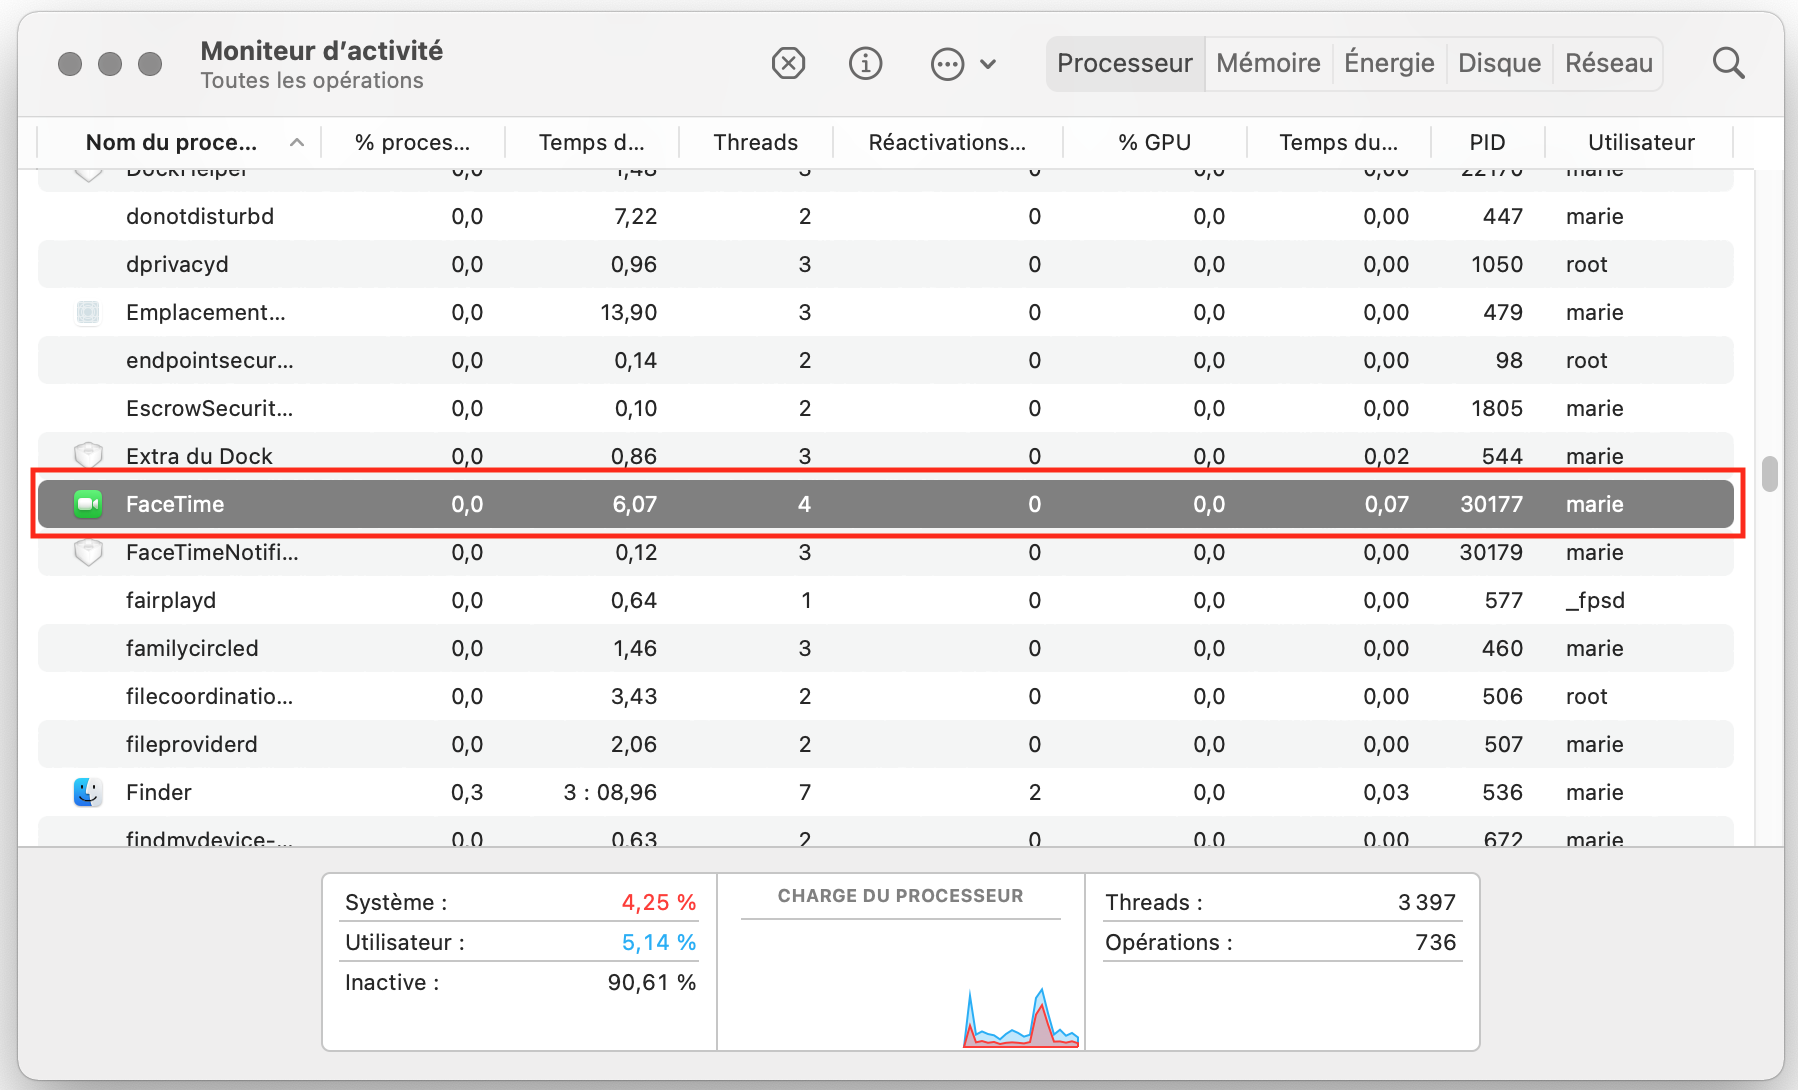Select the dprivacyd process
Screen dimensions: 1798x1090
pos(177,264)
